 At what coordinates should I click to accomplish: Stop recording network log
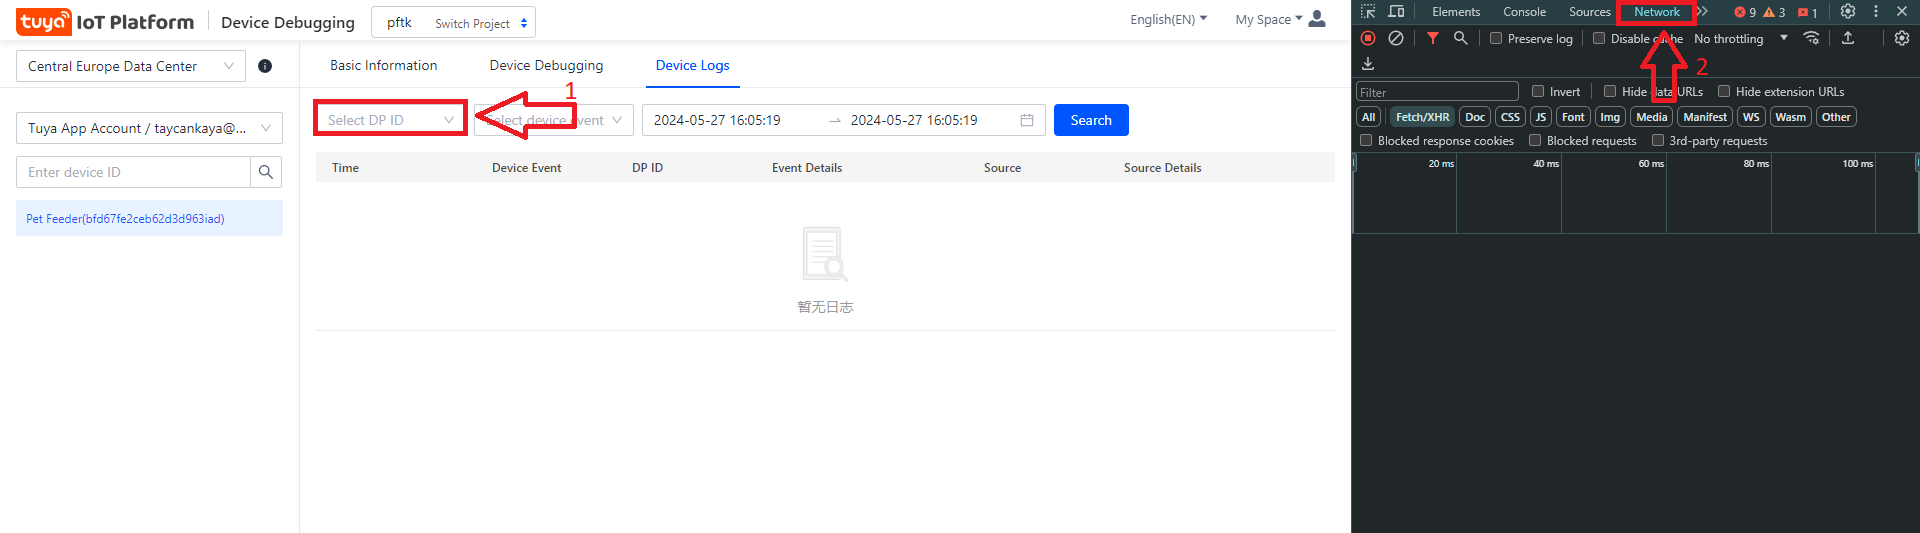[1368, 38]
